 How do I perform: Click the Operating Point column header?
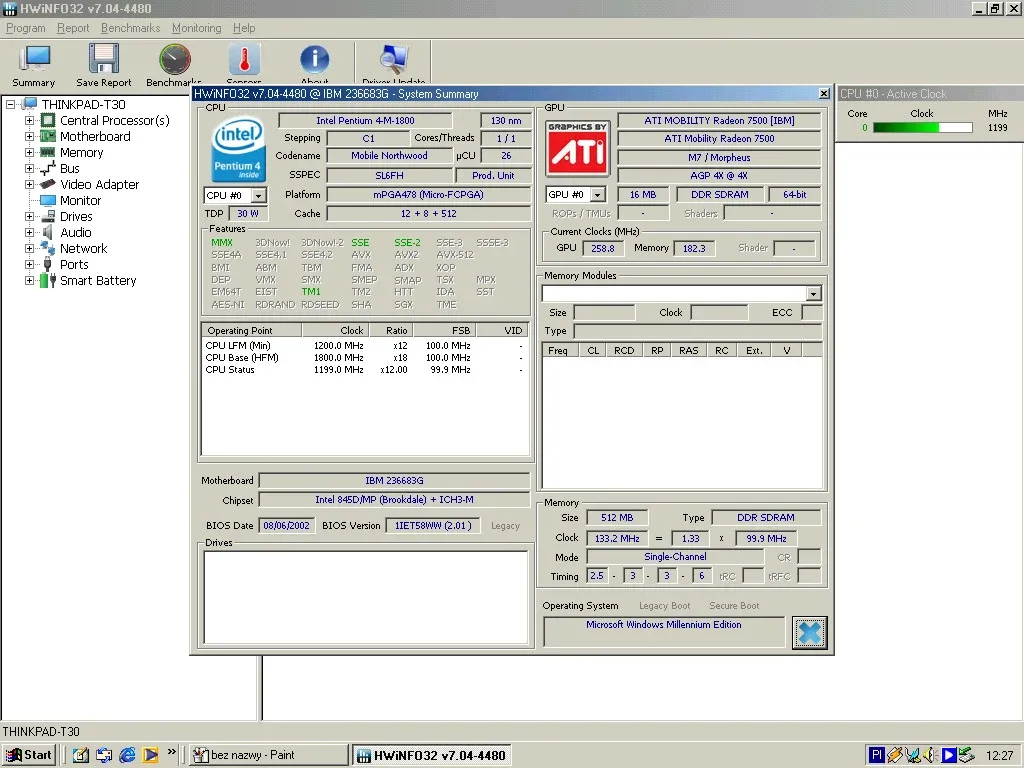(251, 330)
